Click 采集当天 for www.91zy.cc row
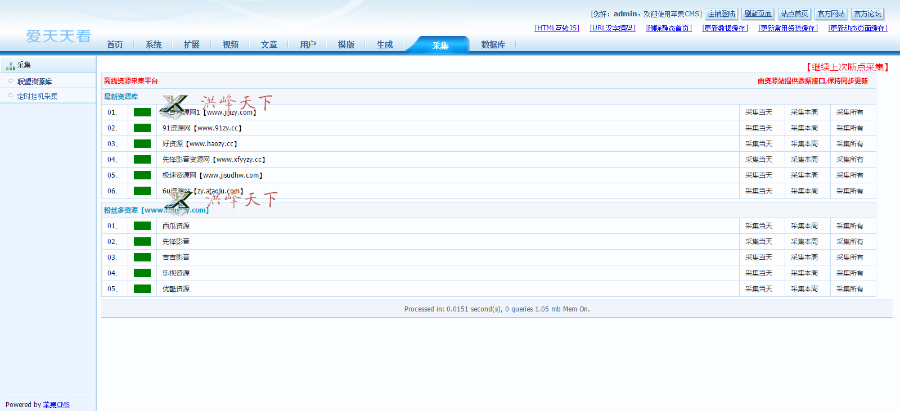Image resolution: width=900 pixels, height=411 pixels. tap(759, 128)
